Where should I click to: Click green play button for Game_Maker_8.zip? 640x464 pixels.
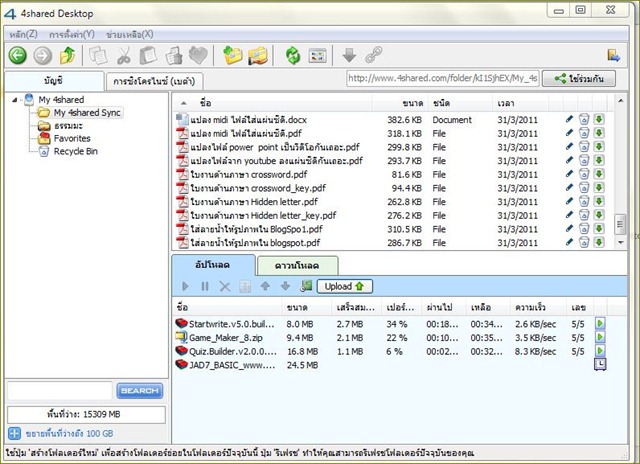[x=600, y=337]
